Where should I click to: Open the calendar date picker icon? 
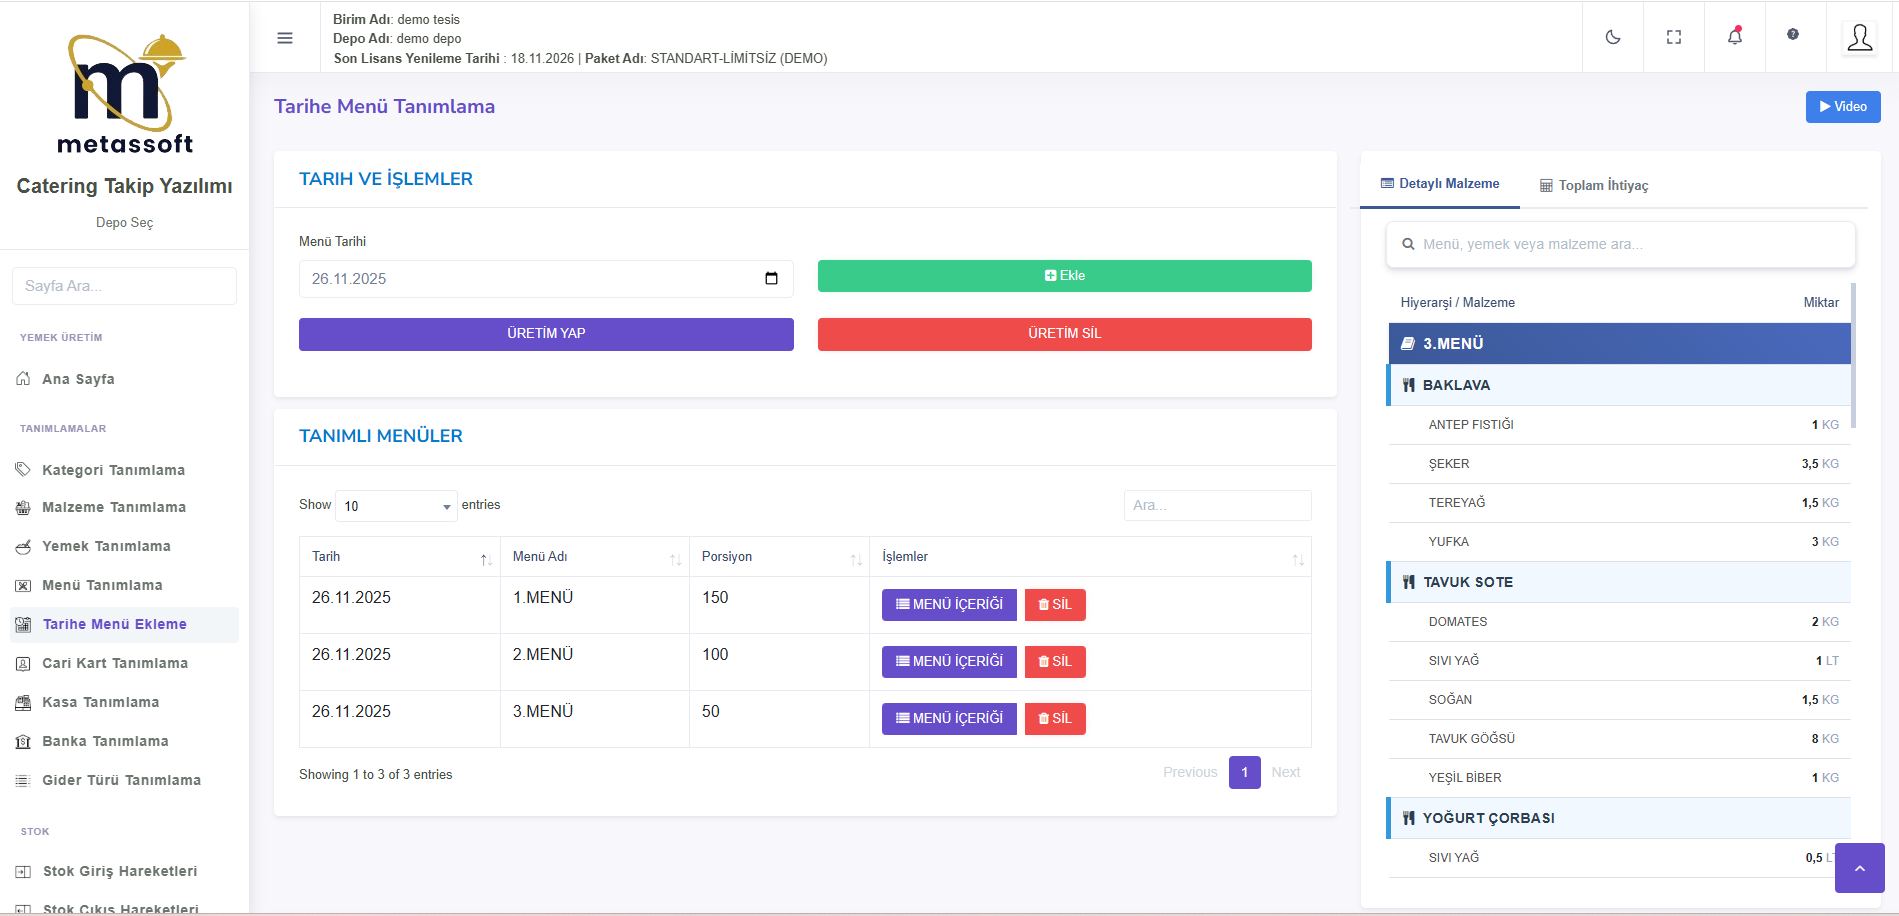pos(771,279)
